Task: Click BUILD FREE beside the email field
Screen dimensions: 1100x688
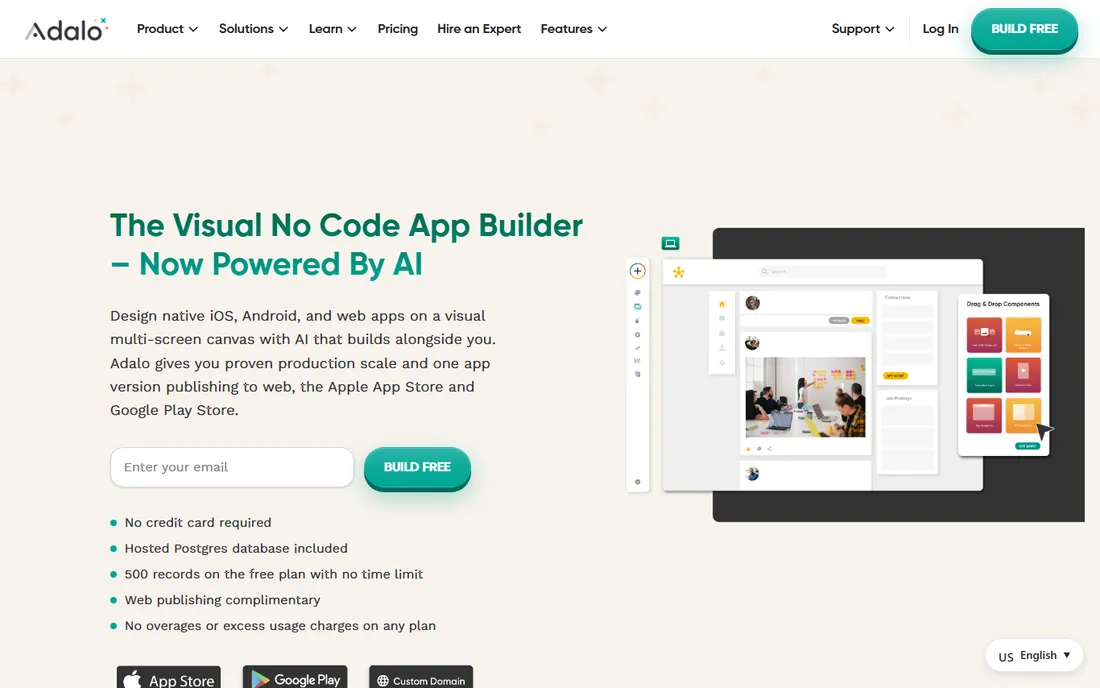Action: tap(417, 467)
